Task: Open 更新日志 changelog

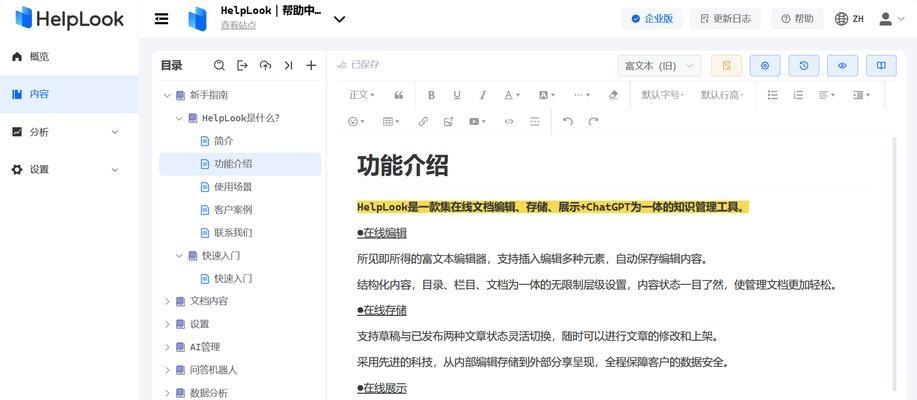Action: point(725,19)
